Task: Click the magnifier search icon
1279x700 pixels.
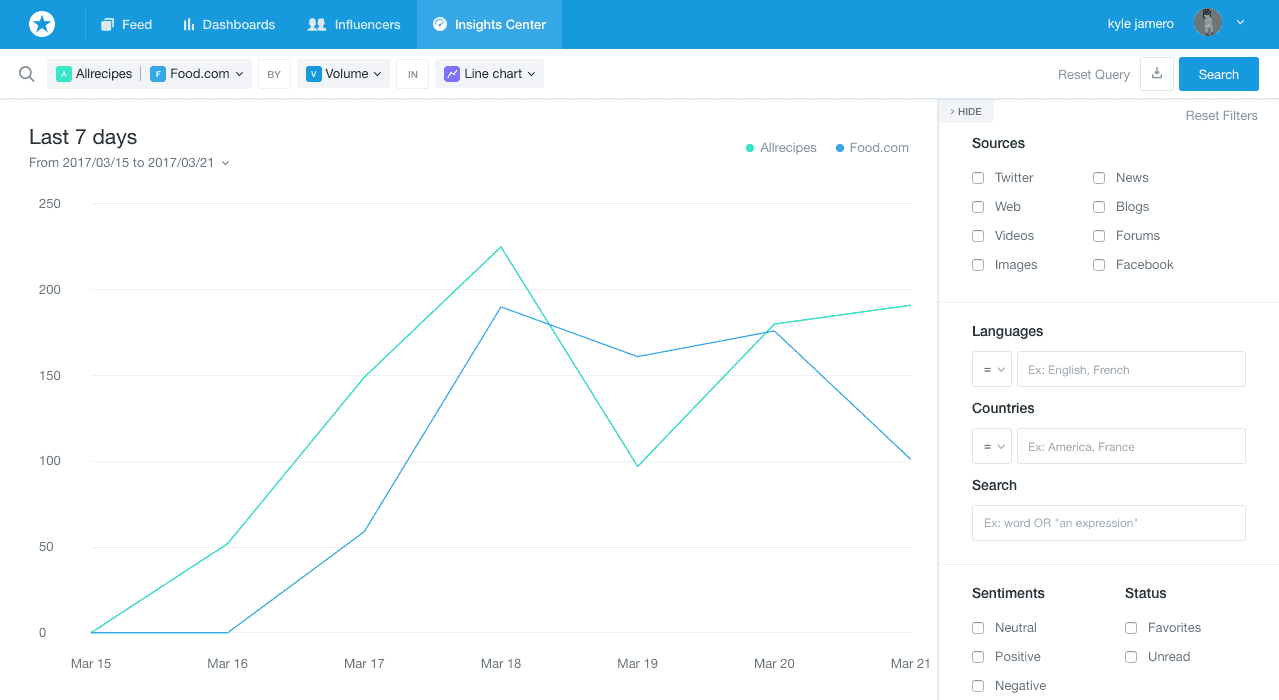Action: coord(27,74)
